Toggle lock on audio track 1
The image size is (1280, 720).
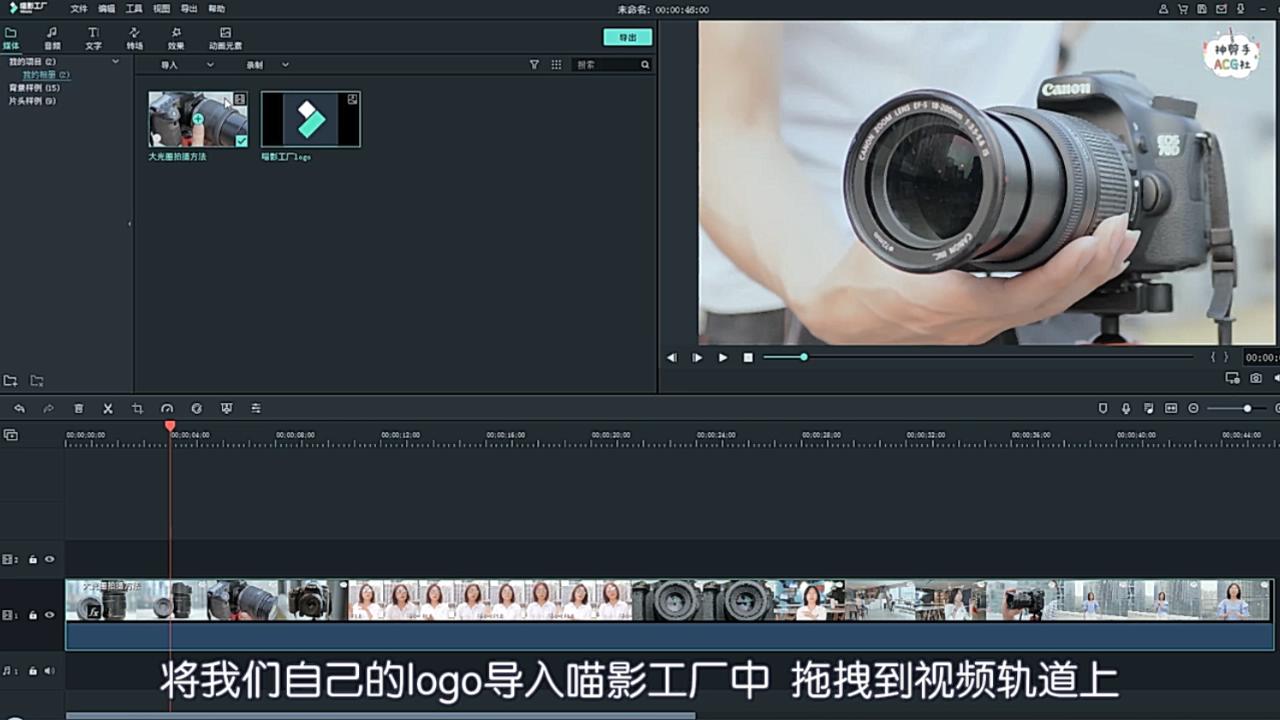[33, 671]
